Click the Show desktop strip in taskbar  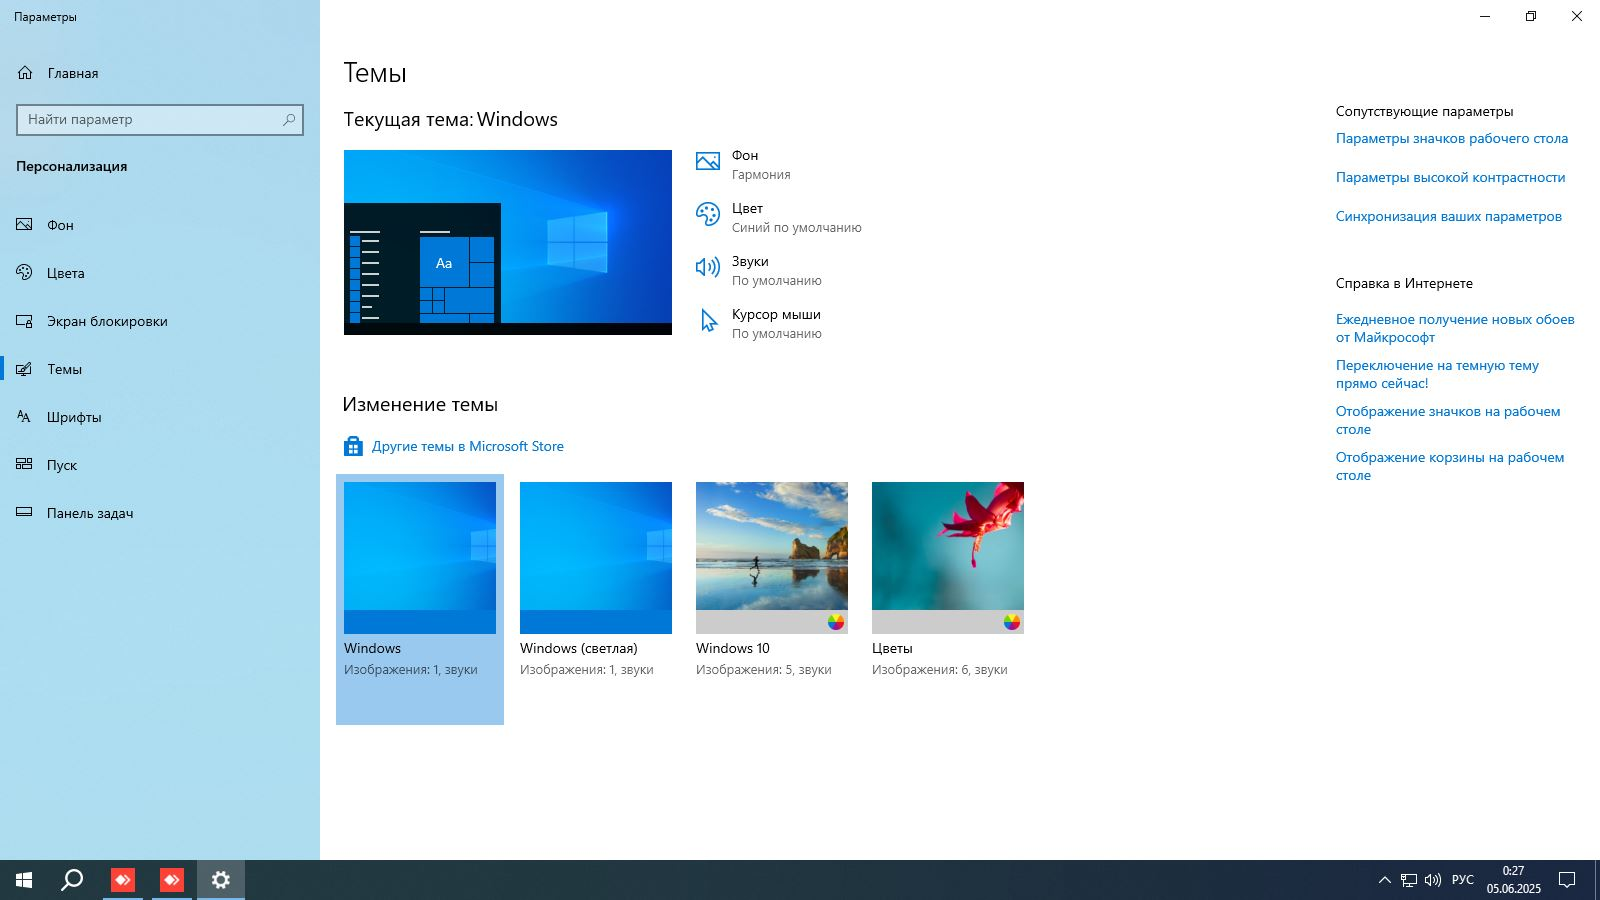[x=1597, y=880]
